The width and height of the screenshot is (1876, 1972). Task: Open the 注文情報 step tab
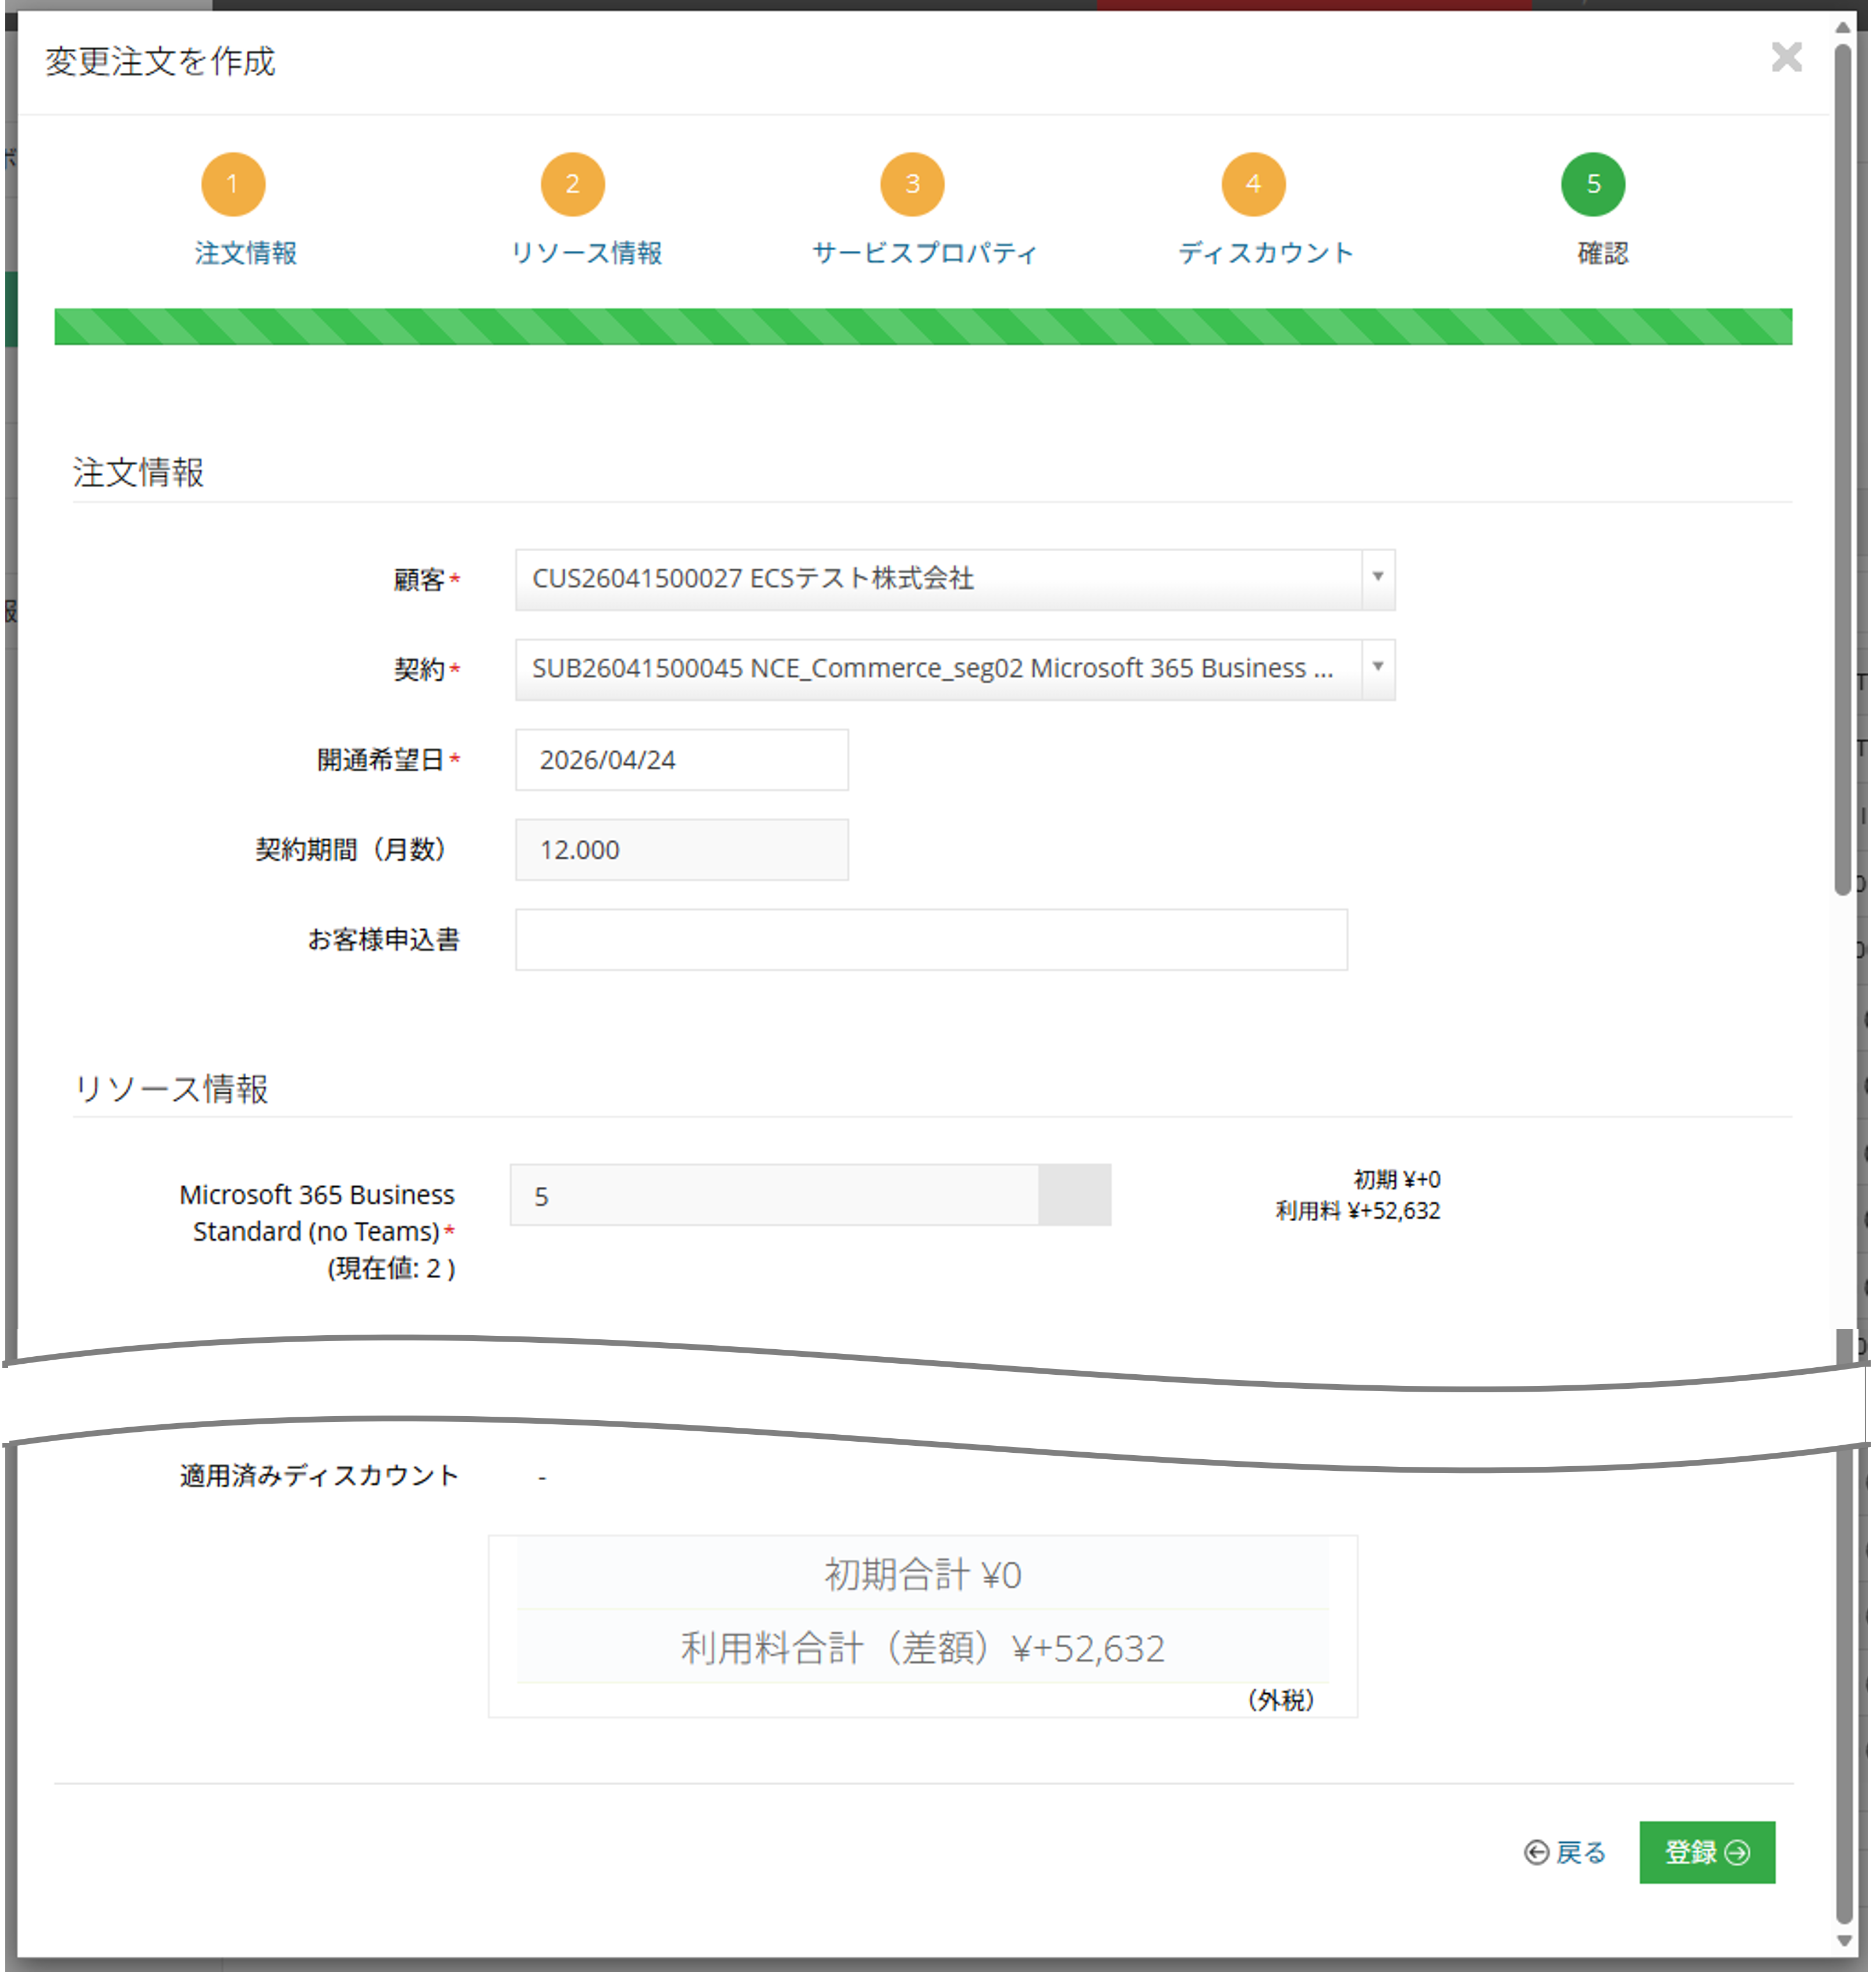(x=246, y=253)
